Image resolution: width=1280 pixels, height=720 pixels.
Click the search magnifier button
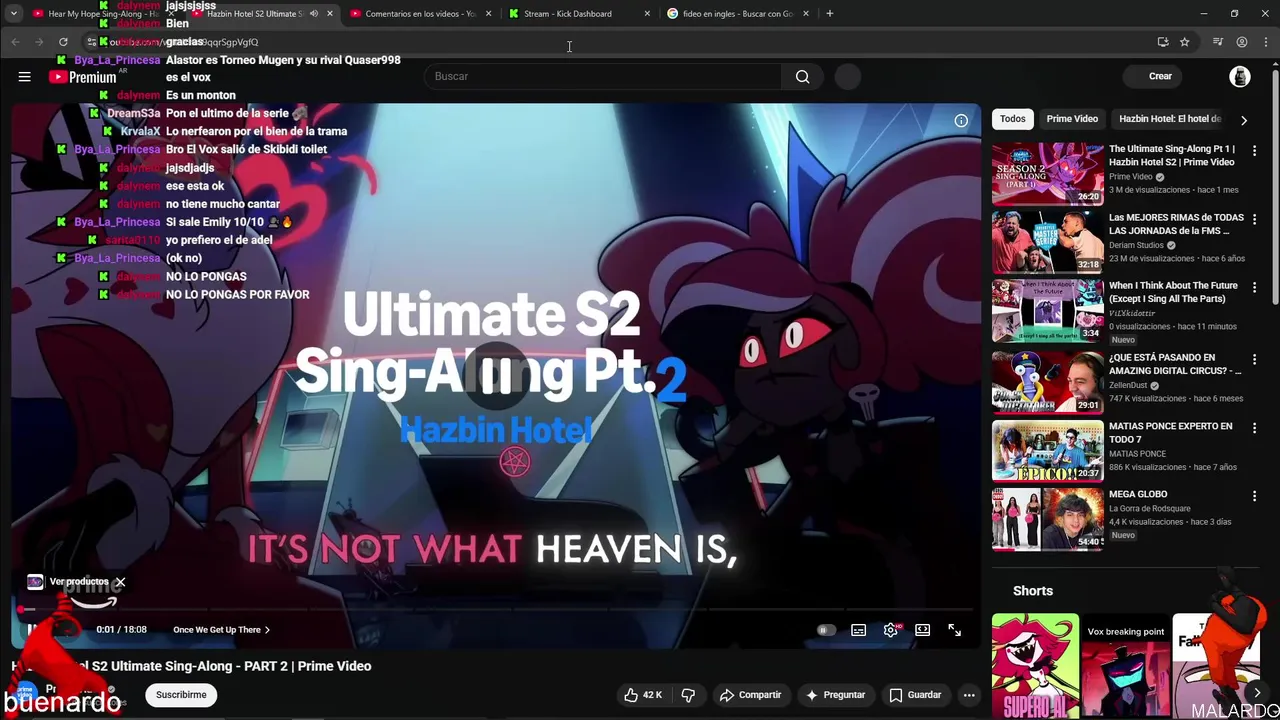click(802, 76)
